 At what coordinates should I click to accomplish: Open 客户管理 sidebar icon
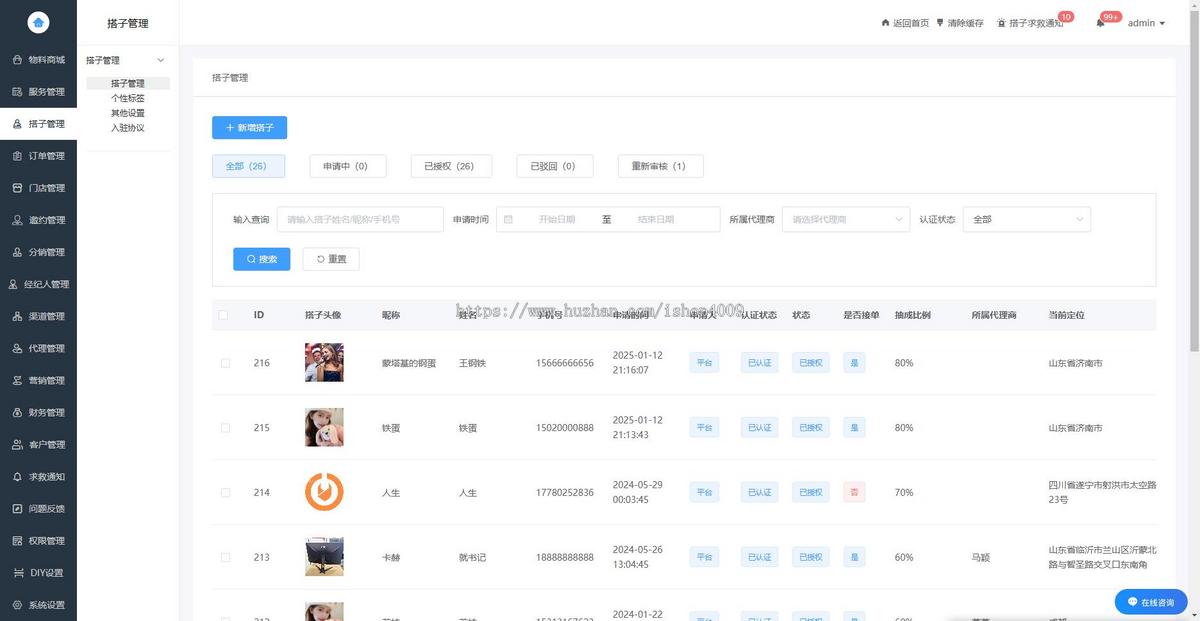pos(18,444)
